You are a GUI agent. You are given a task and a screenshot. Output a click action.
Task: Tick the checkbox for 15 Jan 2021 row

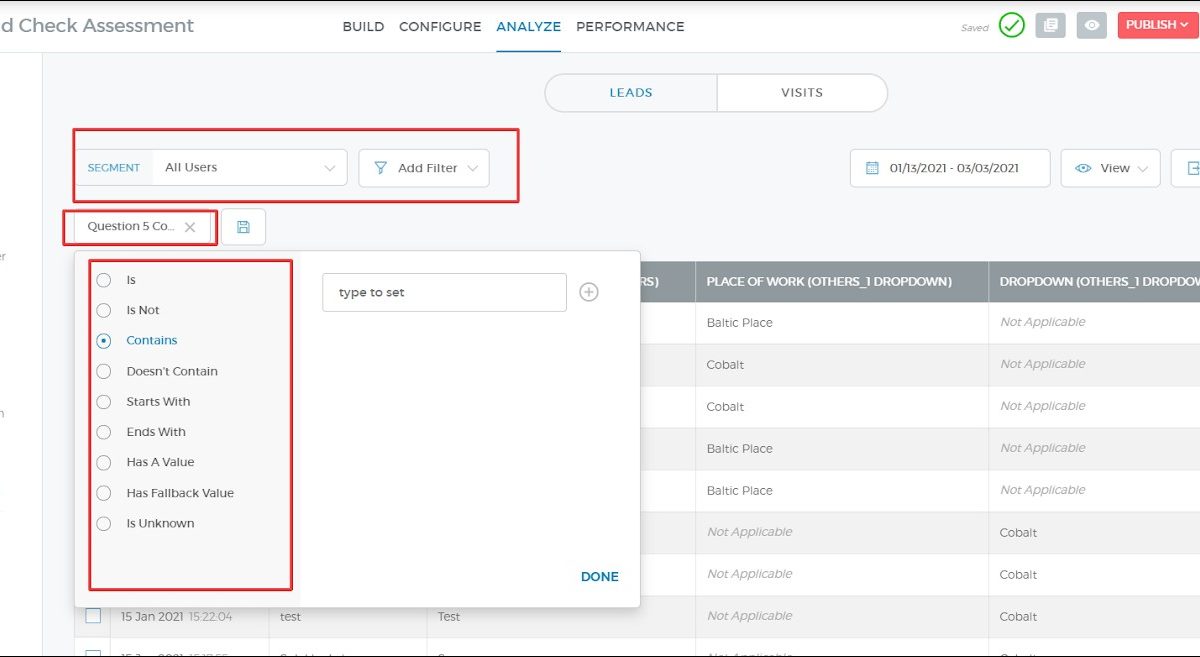click(93, 616)
